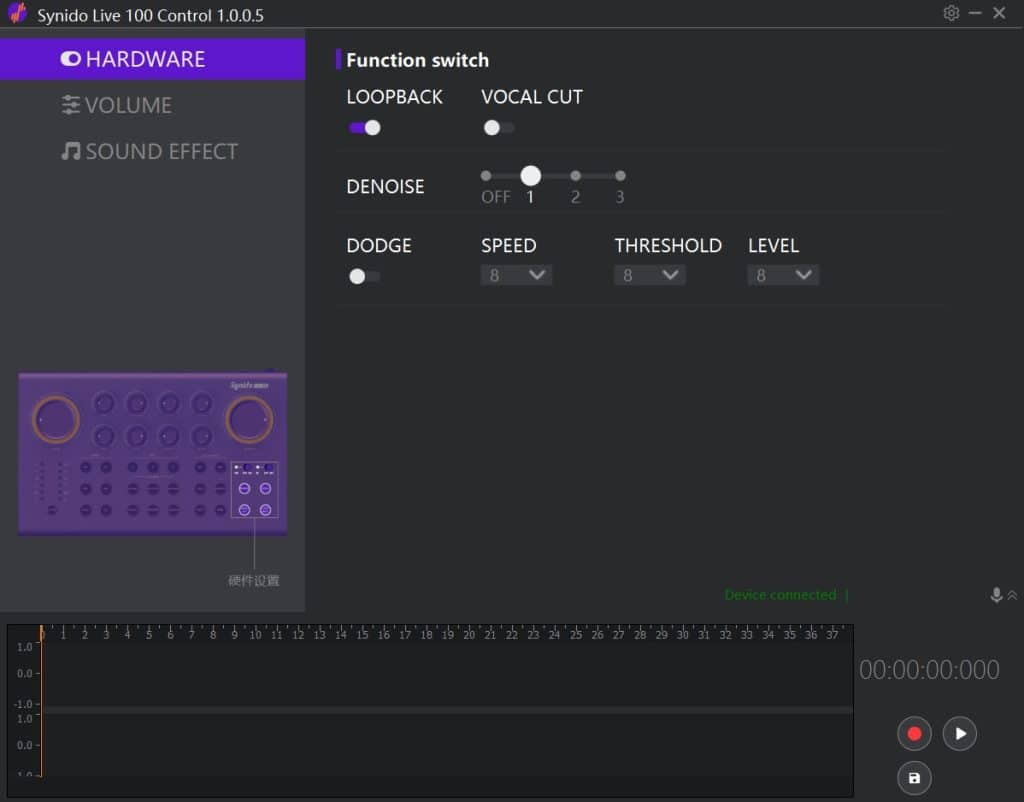Close the Synido control window

pos(999,13)
